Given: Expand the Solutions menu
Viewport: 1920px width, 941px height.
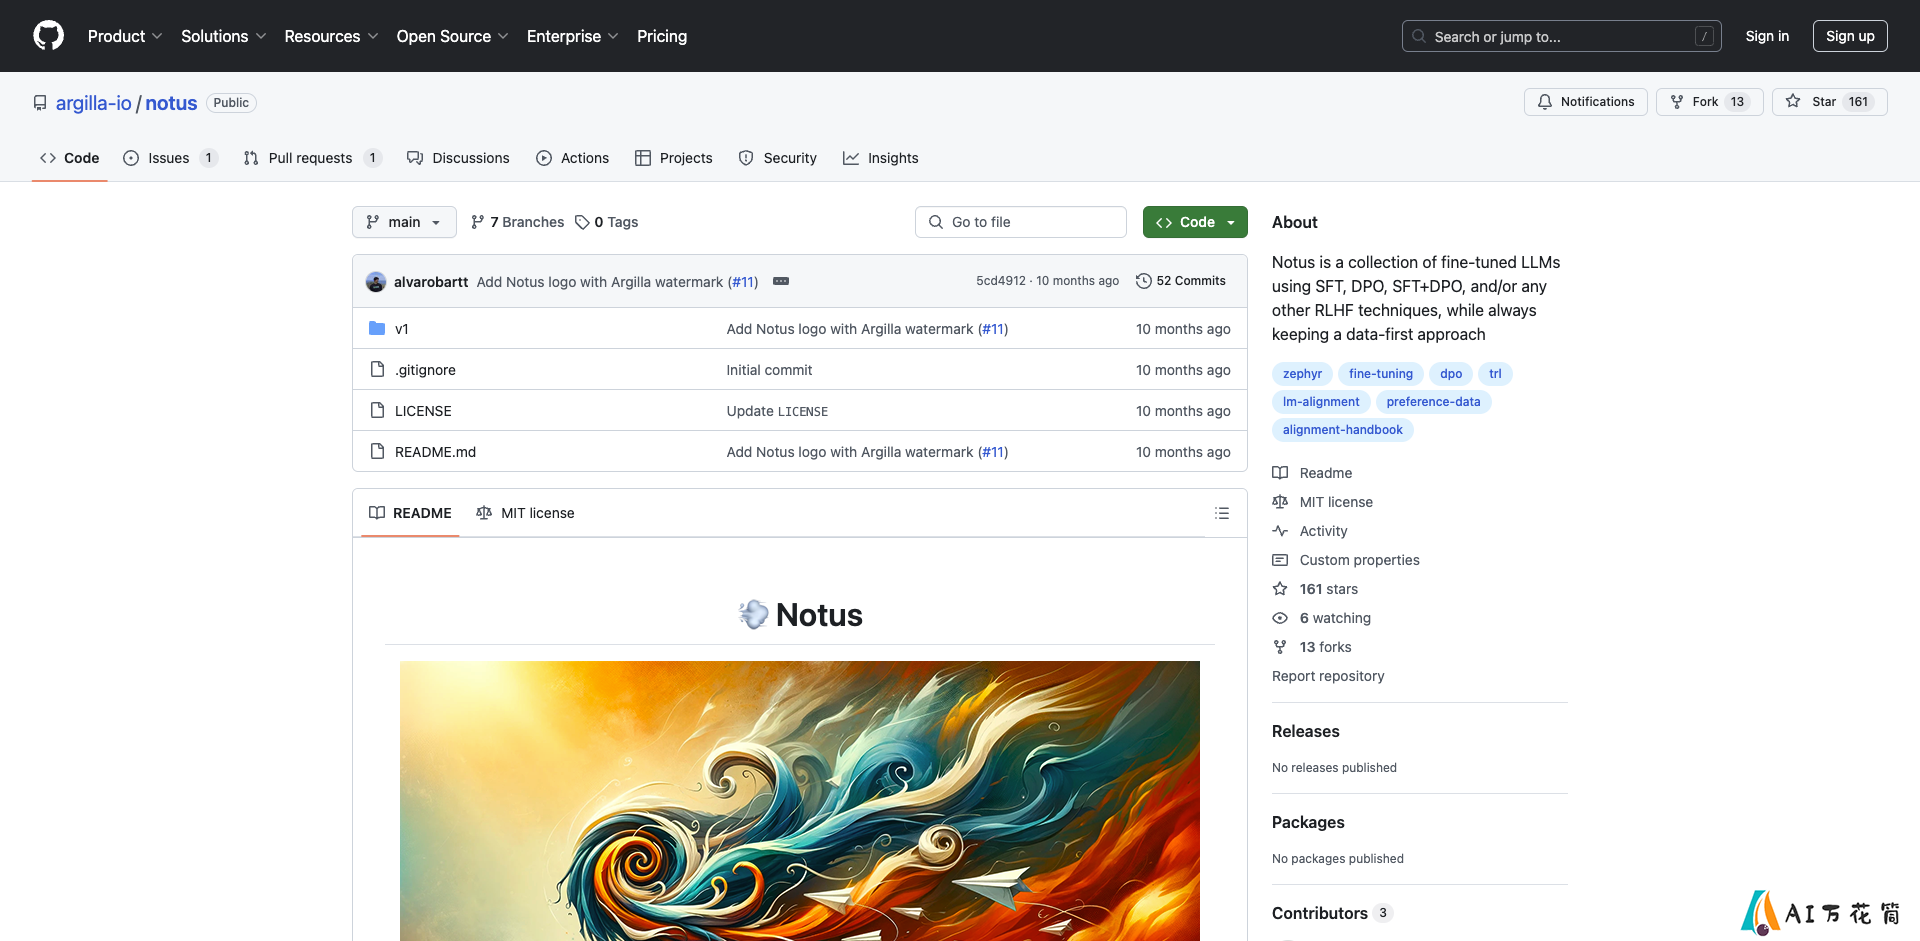Looking at the screenshot, I should pos(224,36).
